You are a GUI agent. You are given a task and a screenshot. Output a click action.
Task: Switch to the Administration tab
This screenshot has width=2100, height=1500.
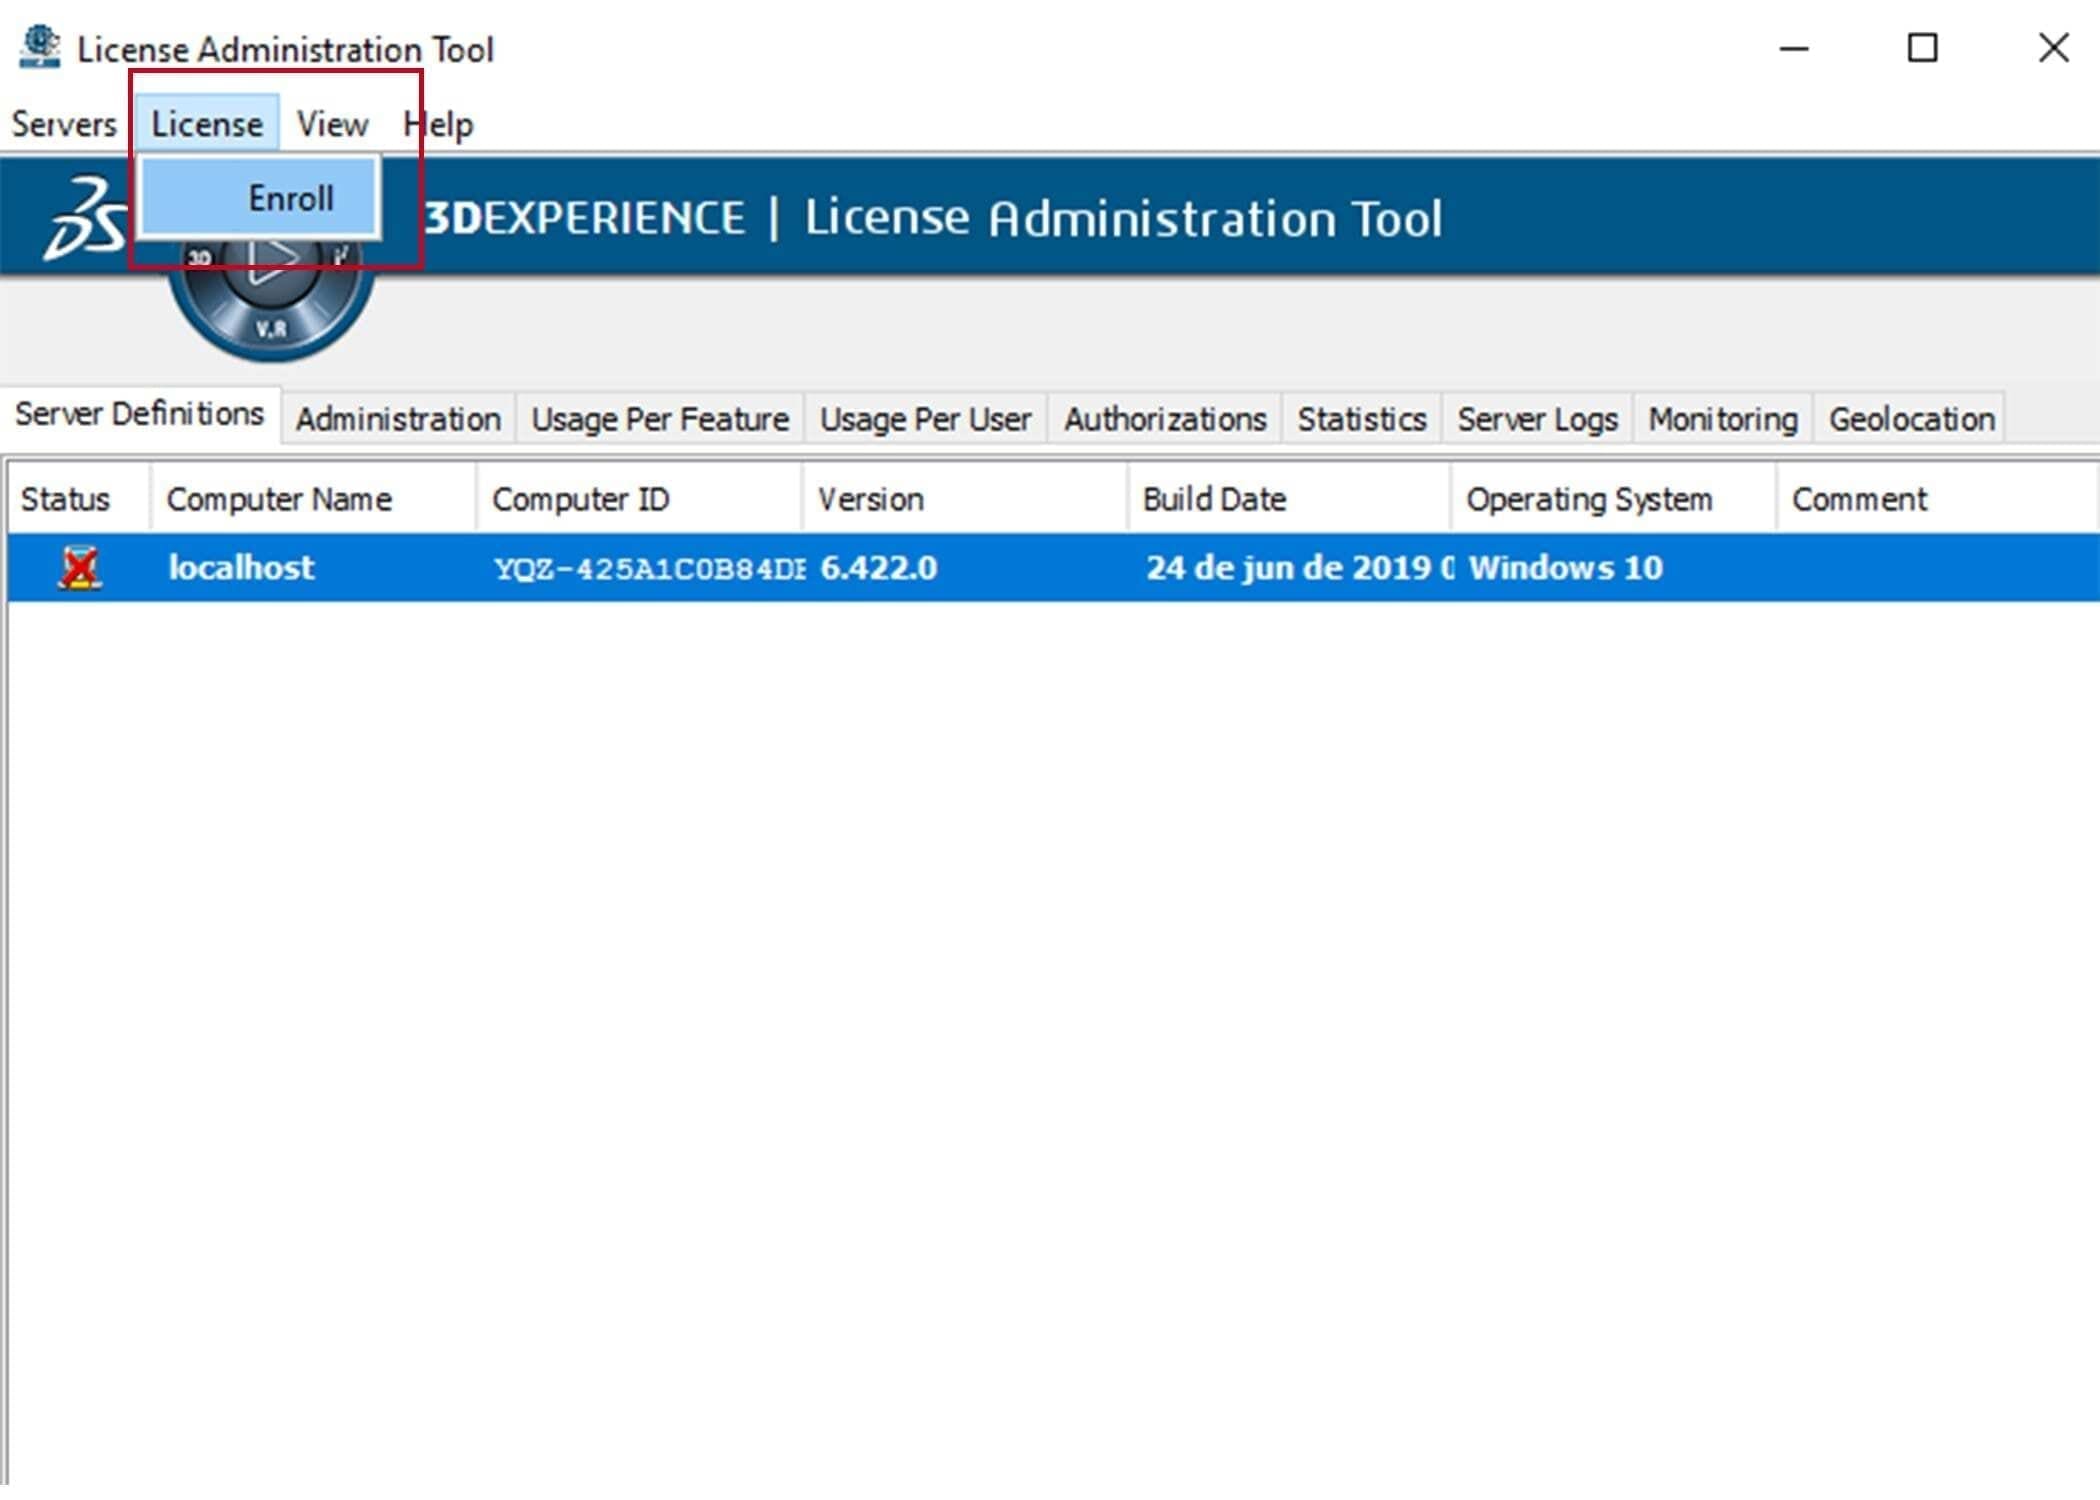pyautogui.click(x=398, y=419)
